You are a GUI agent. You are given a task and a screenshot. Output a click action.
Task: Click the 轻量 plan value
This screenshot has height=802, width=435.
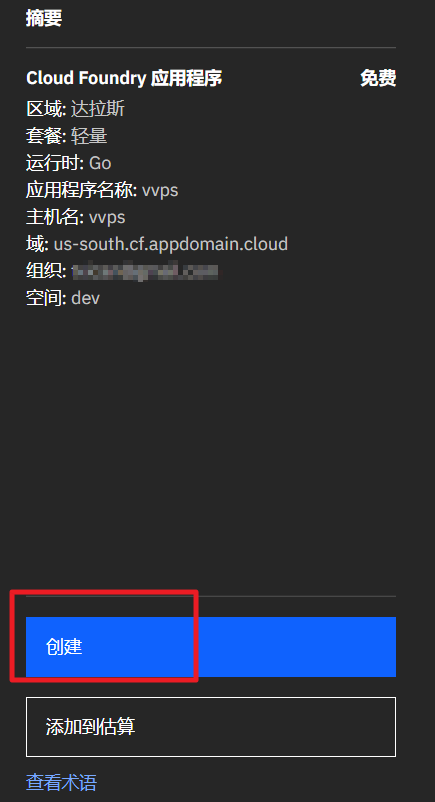89,136
